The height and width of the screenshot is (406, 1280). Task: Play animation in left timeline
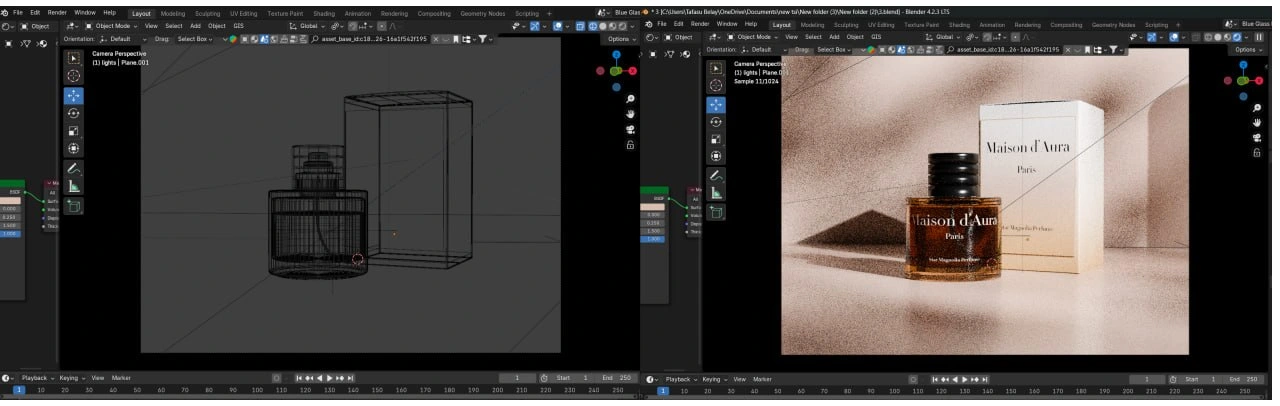click(330, 378)
